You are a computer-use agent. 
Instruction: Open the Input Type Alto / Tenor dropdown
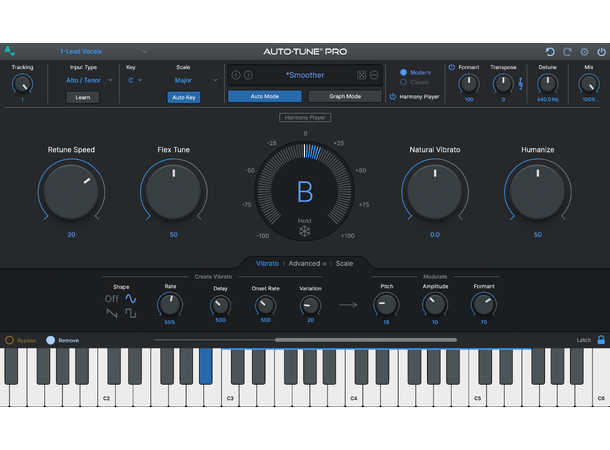pos(89,80)
